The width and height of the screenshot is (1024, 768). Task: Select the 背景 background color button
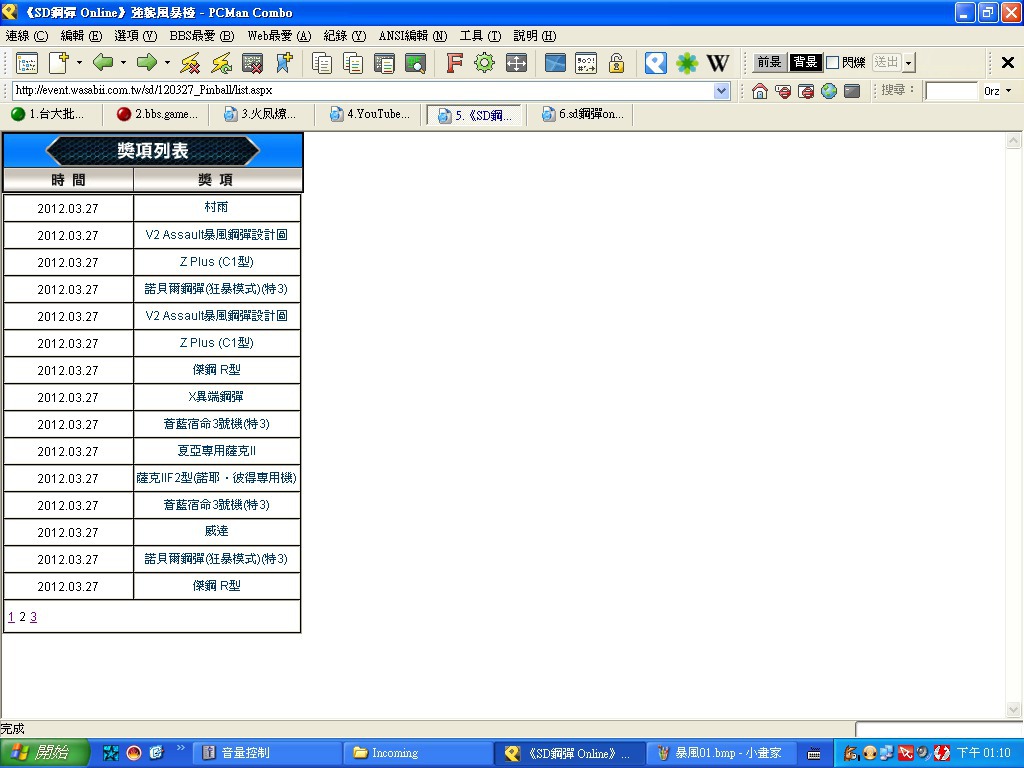[804, 63]
